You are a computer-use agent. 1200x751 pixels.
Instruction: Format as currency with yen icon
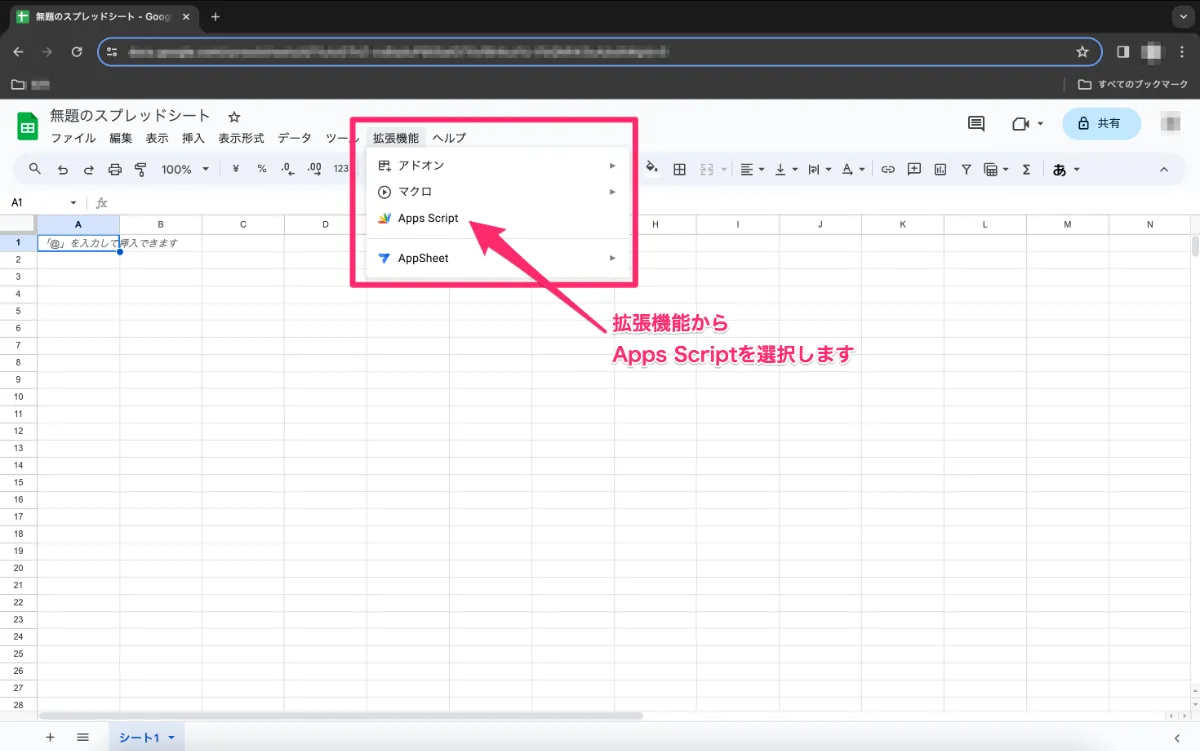(236, 169)
